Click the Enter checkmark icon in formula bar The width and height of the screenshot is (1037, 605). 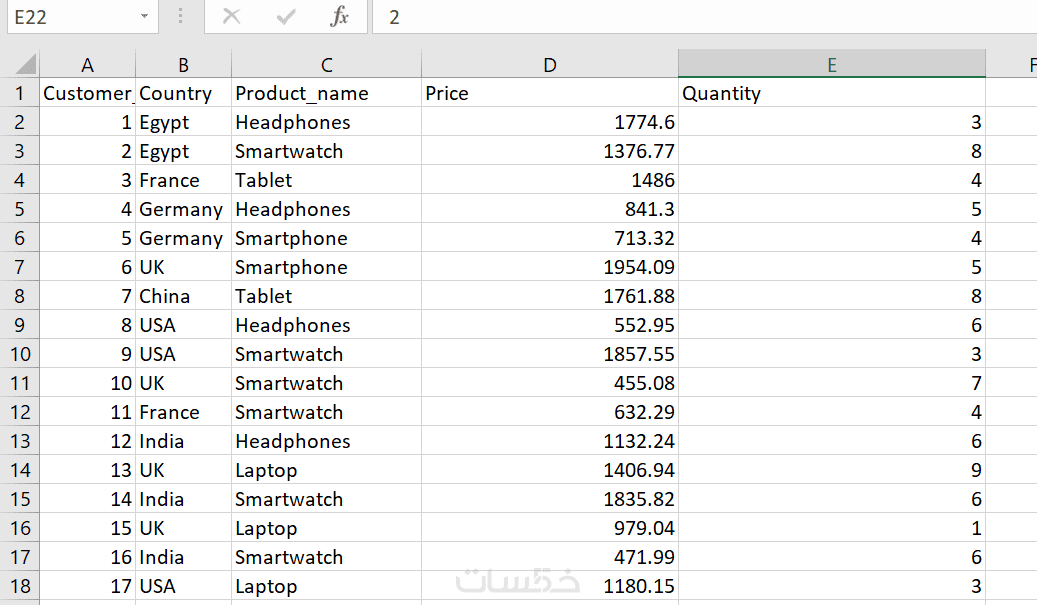click(286, 17)
